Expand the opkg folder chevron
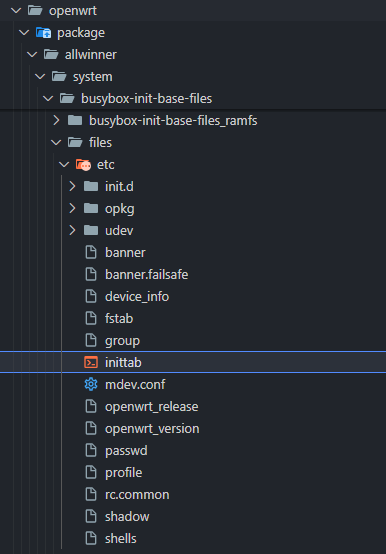 tap(72, 208)
